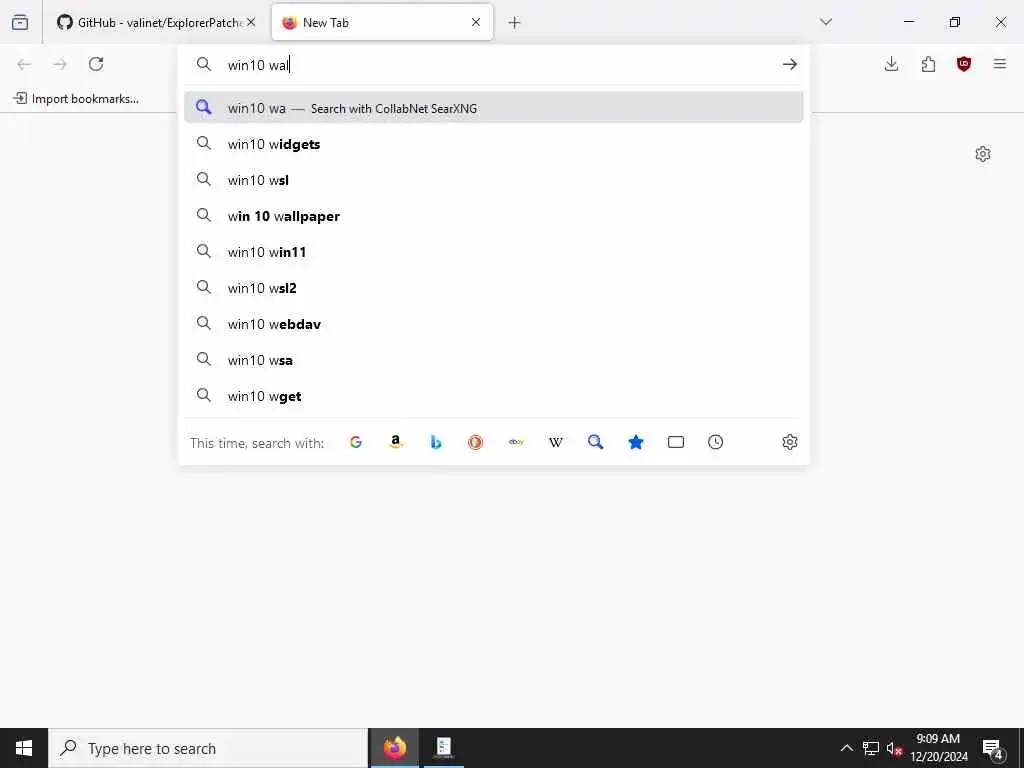This screenshot has height=768, width=1024.
Task: Search this time with Amazon icon
Action: pyautogui.click(x=396, y=442)
